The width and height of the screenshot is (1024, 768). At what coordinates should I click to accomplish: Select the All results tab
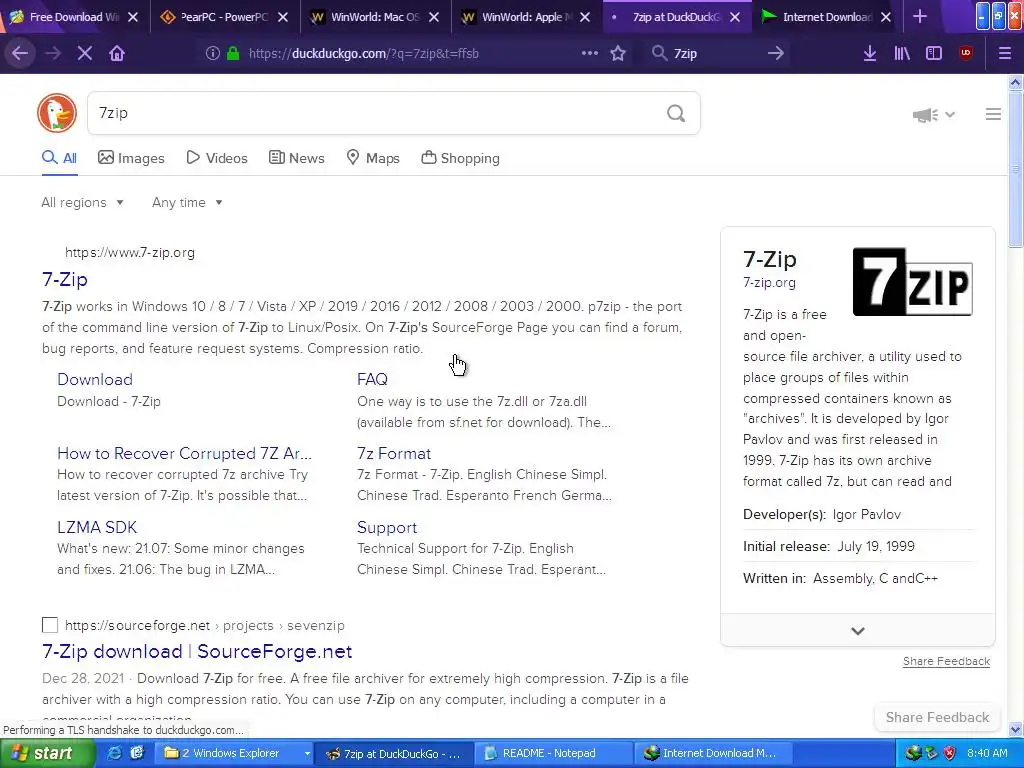[59, 158]
